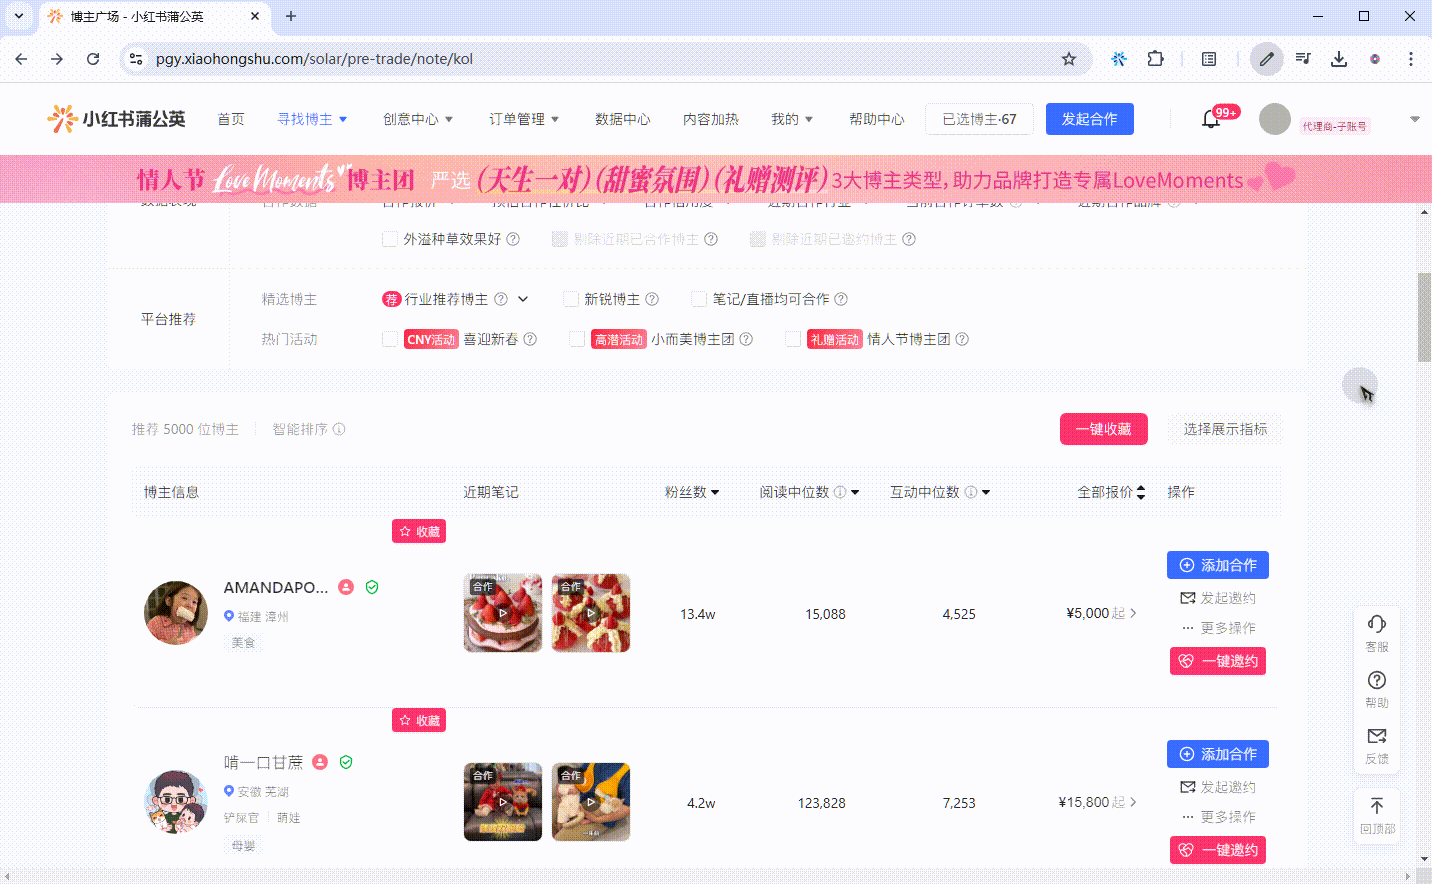Enable the 外溢种草效果好 checkbox

(x=390, y=239)
